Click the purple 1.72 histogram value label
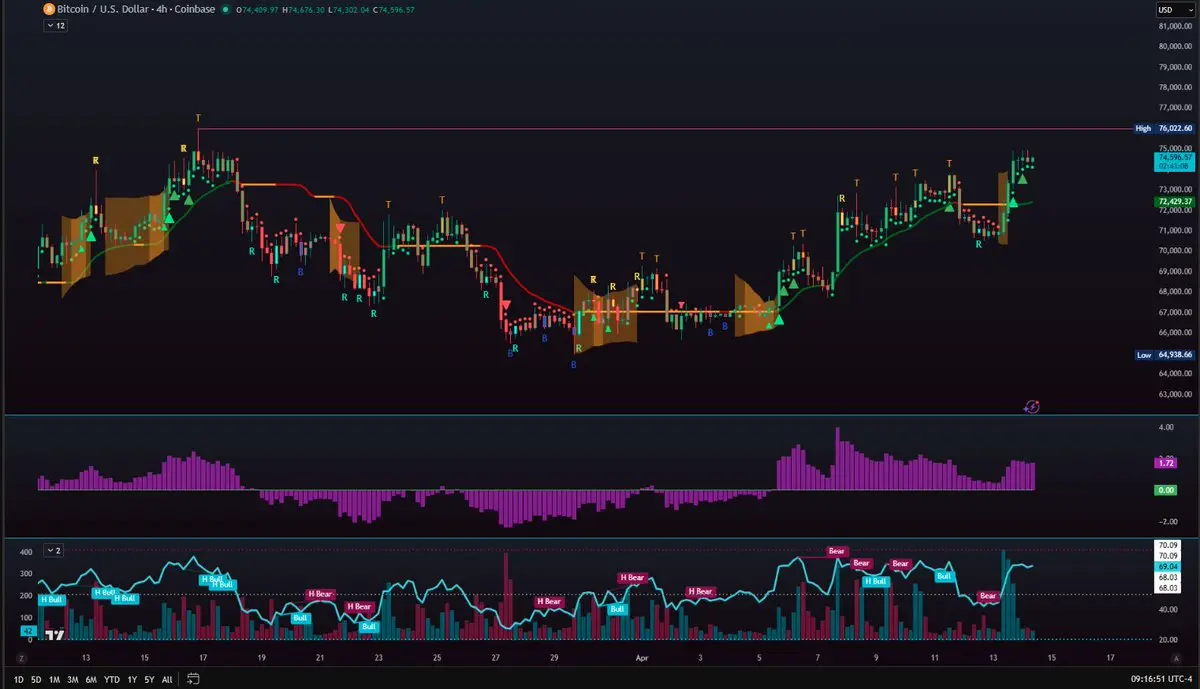The image size is (1200, 689). (1165, 463)
